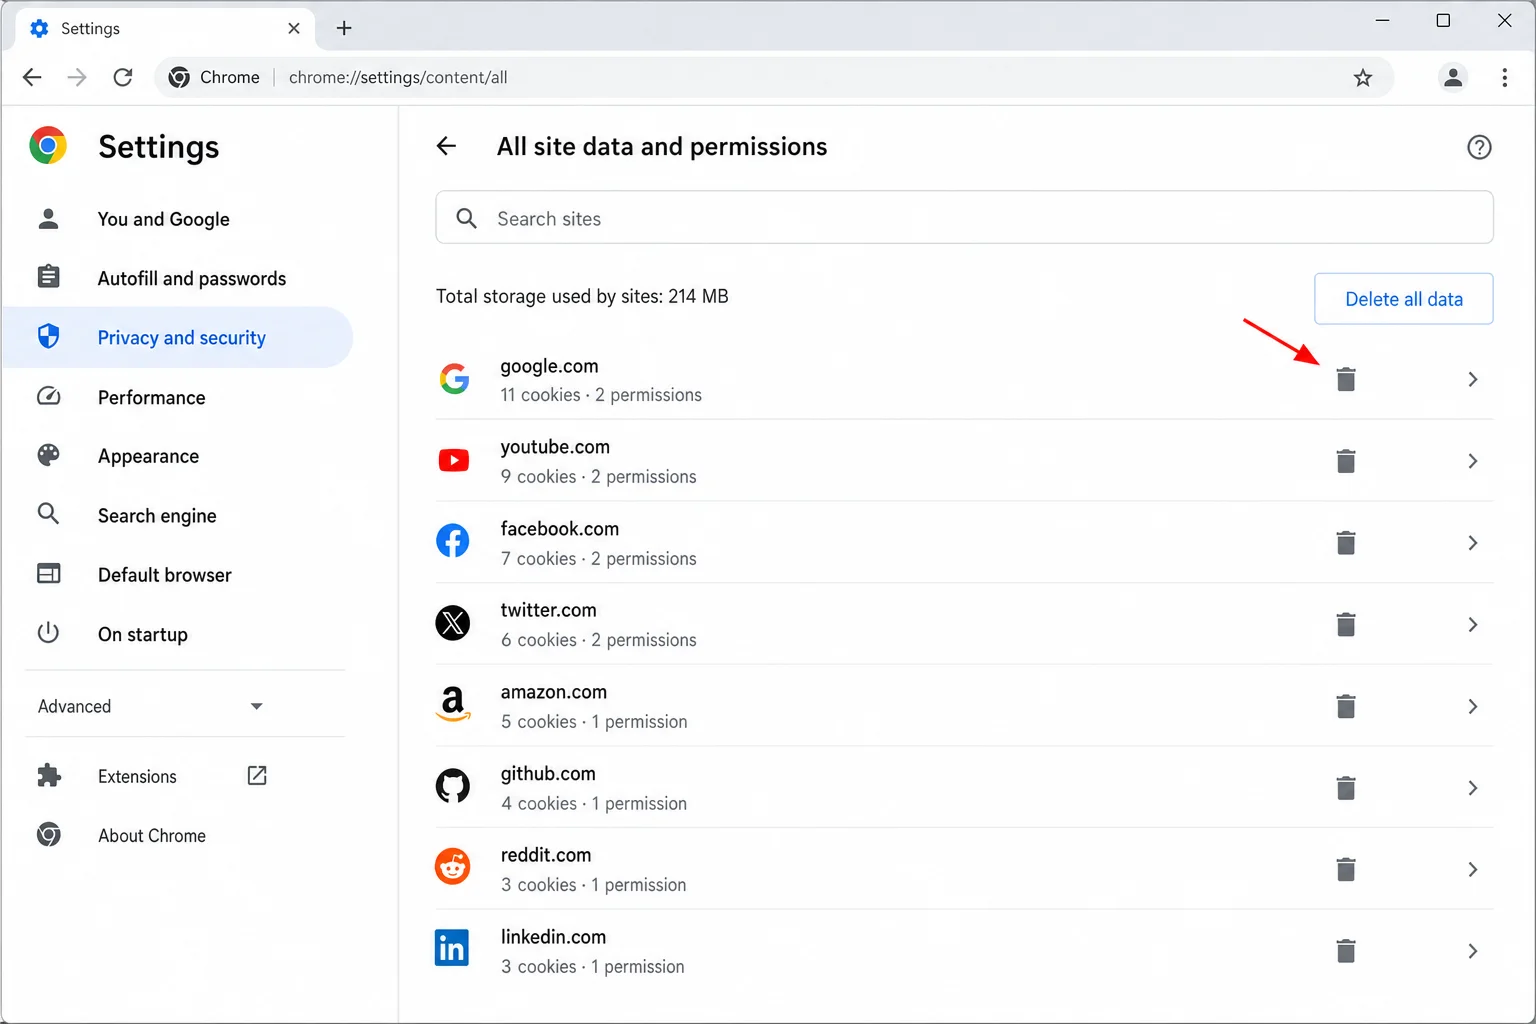1536x1024 pixels.
Task: Open Default browser settings
Action: click(178, 575)
